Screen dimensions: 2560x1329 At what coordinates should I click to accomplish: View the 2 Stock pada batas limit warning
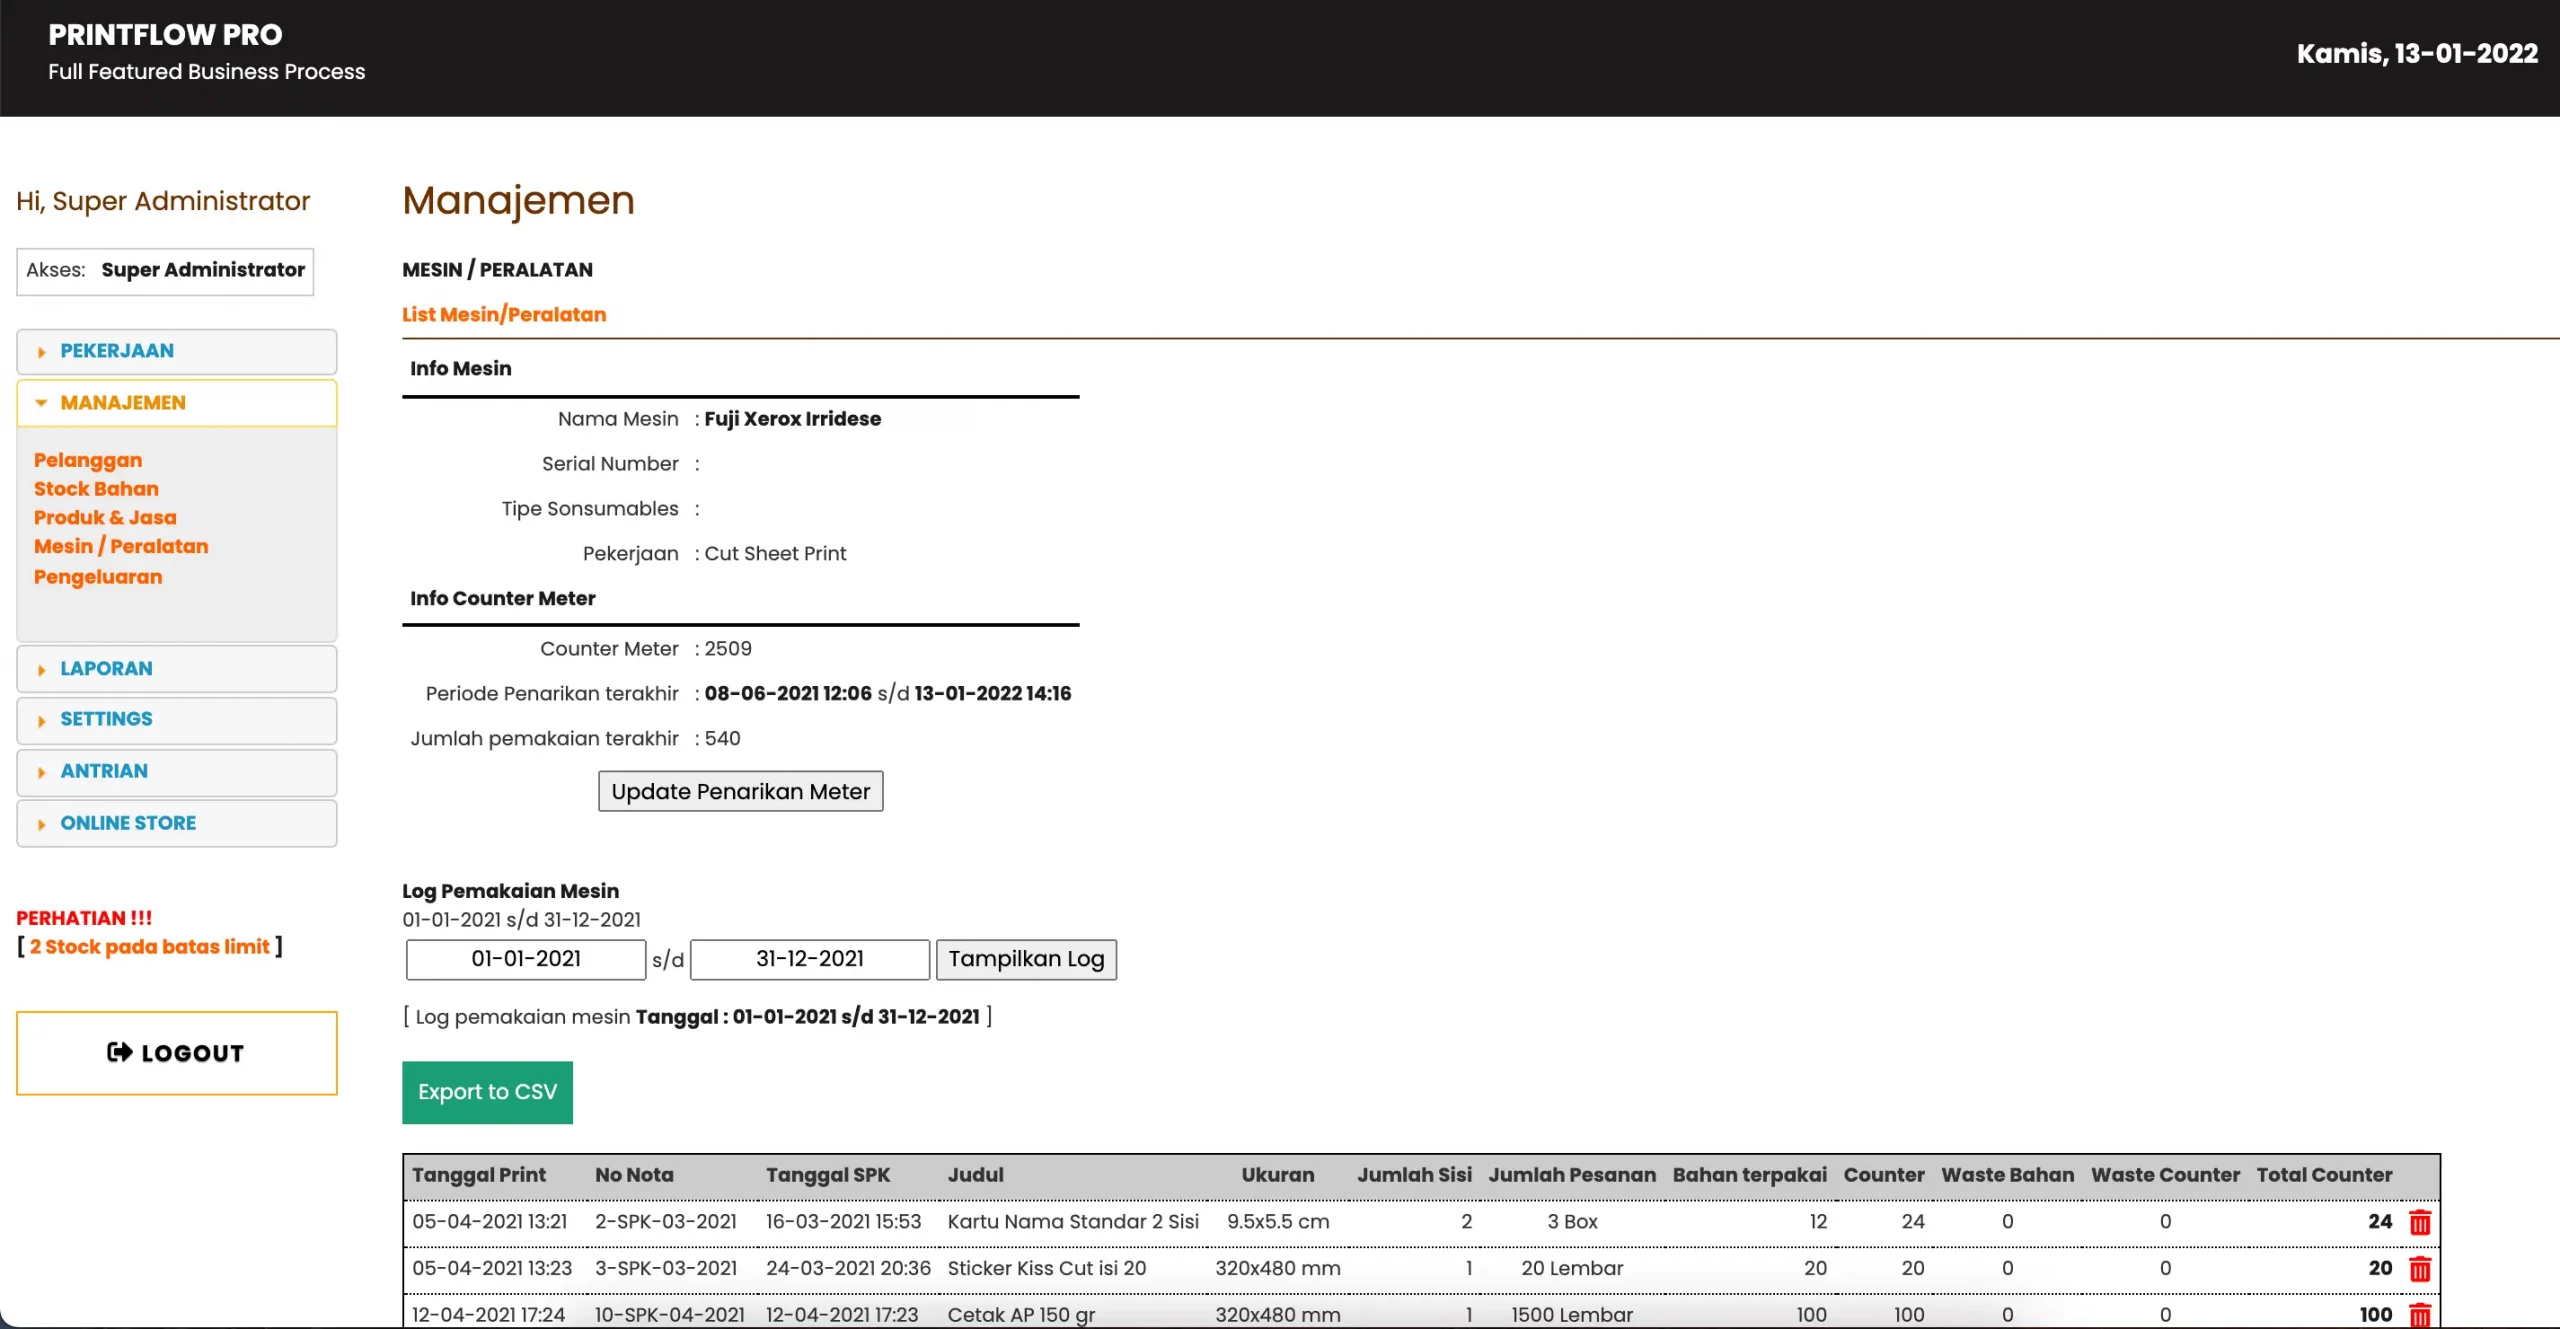click(150, 947)
